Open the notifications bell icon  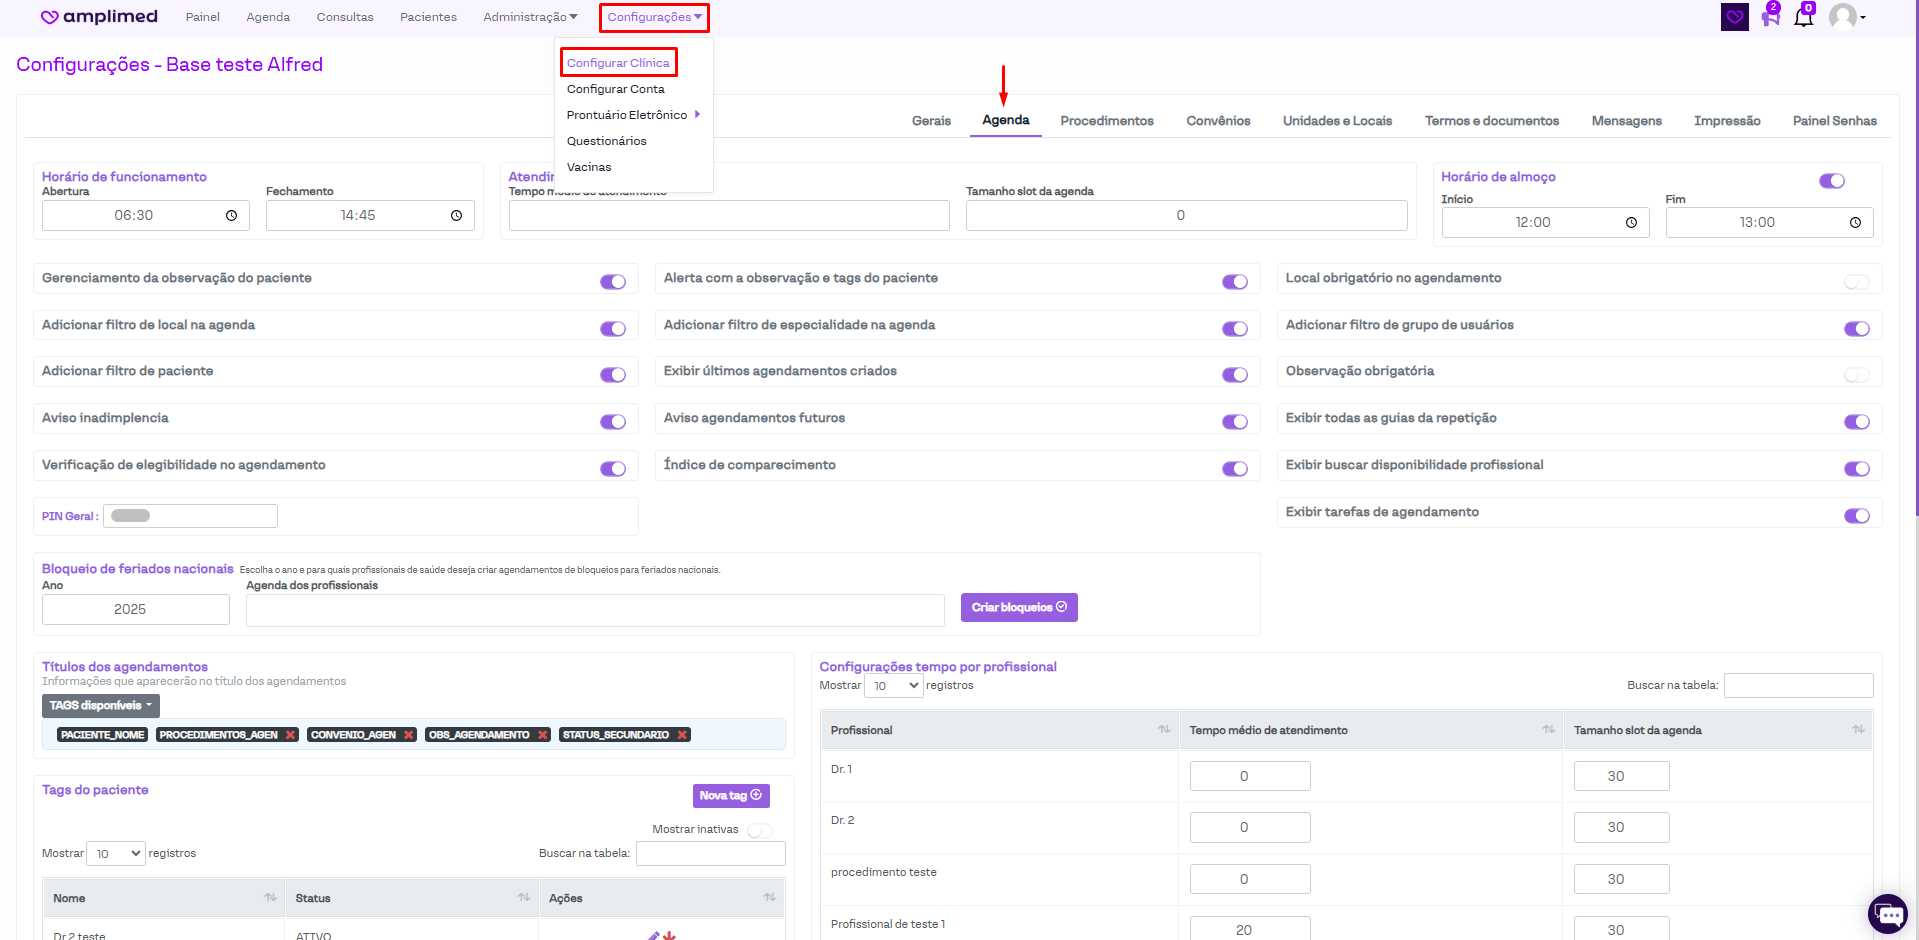click(1803, 17)
